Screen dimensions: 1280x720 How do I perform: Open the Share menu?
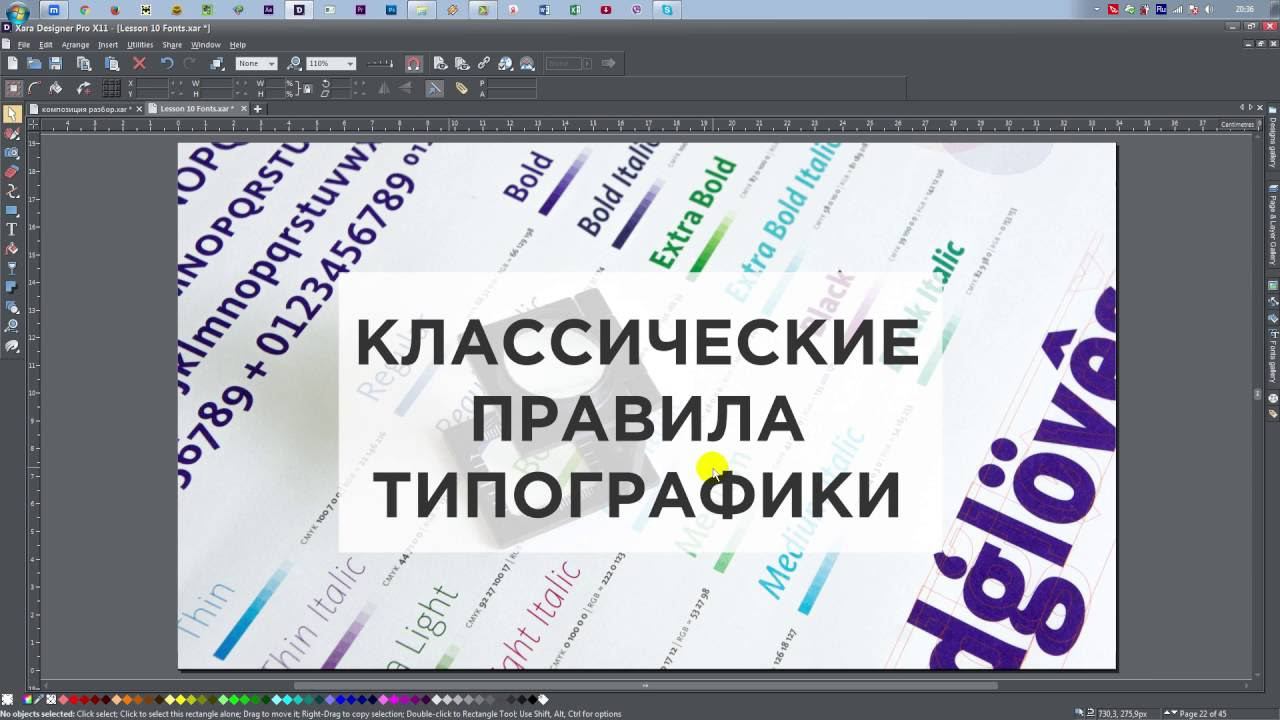pyautogui.click(x=172, y=45)
